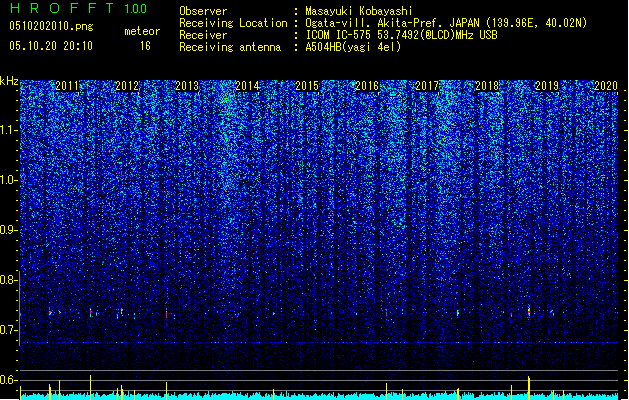Click the 'meteor' label
629x400 pixels.
click(x=142, y=31)
